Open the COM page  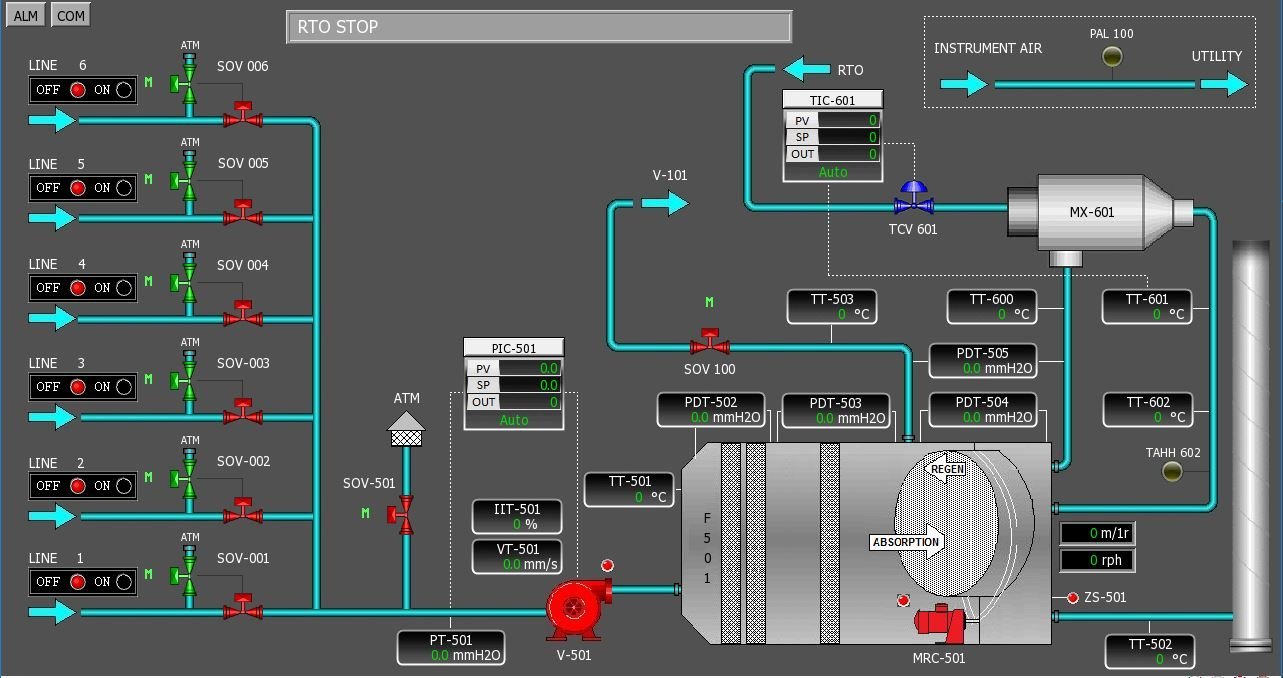70,16
